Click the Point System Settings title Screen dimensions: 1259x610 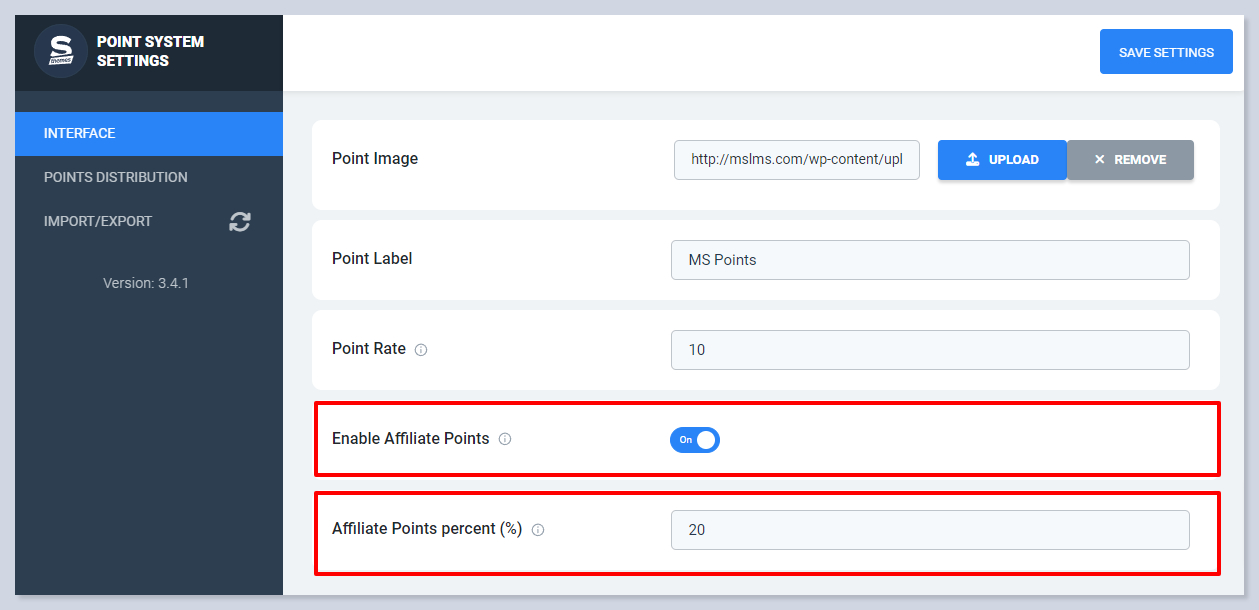pos(150,51)
